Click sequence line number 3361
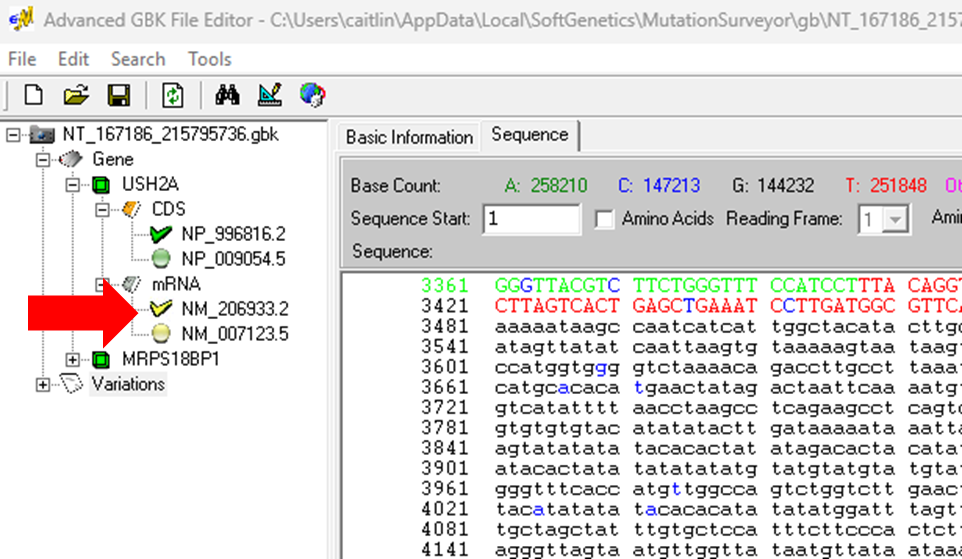 [x=445, y=285]
